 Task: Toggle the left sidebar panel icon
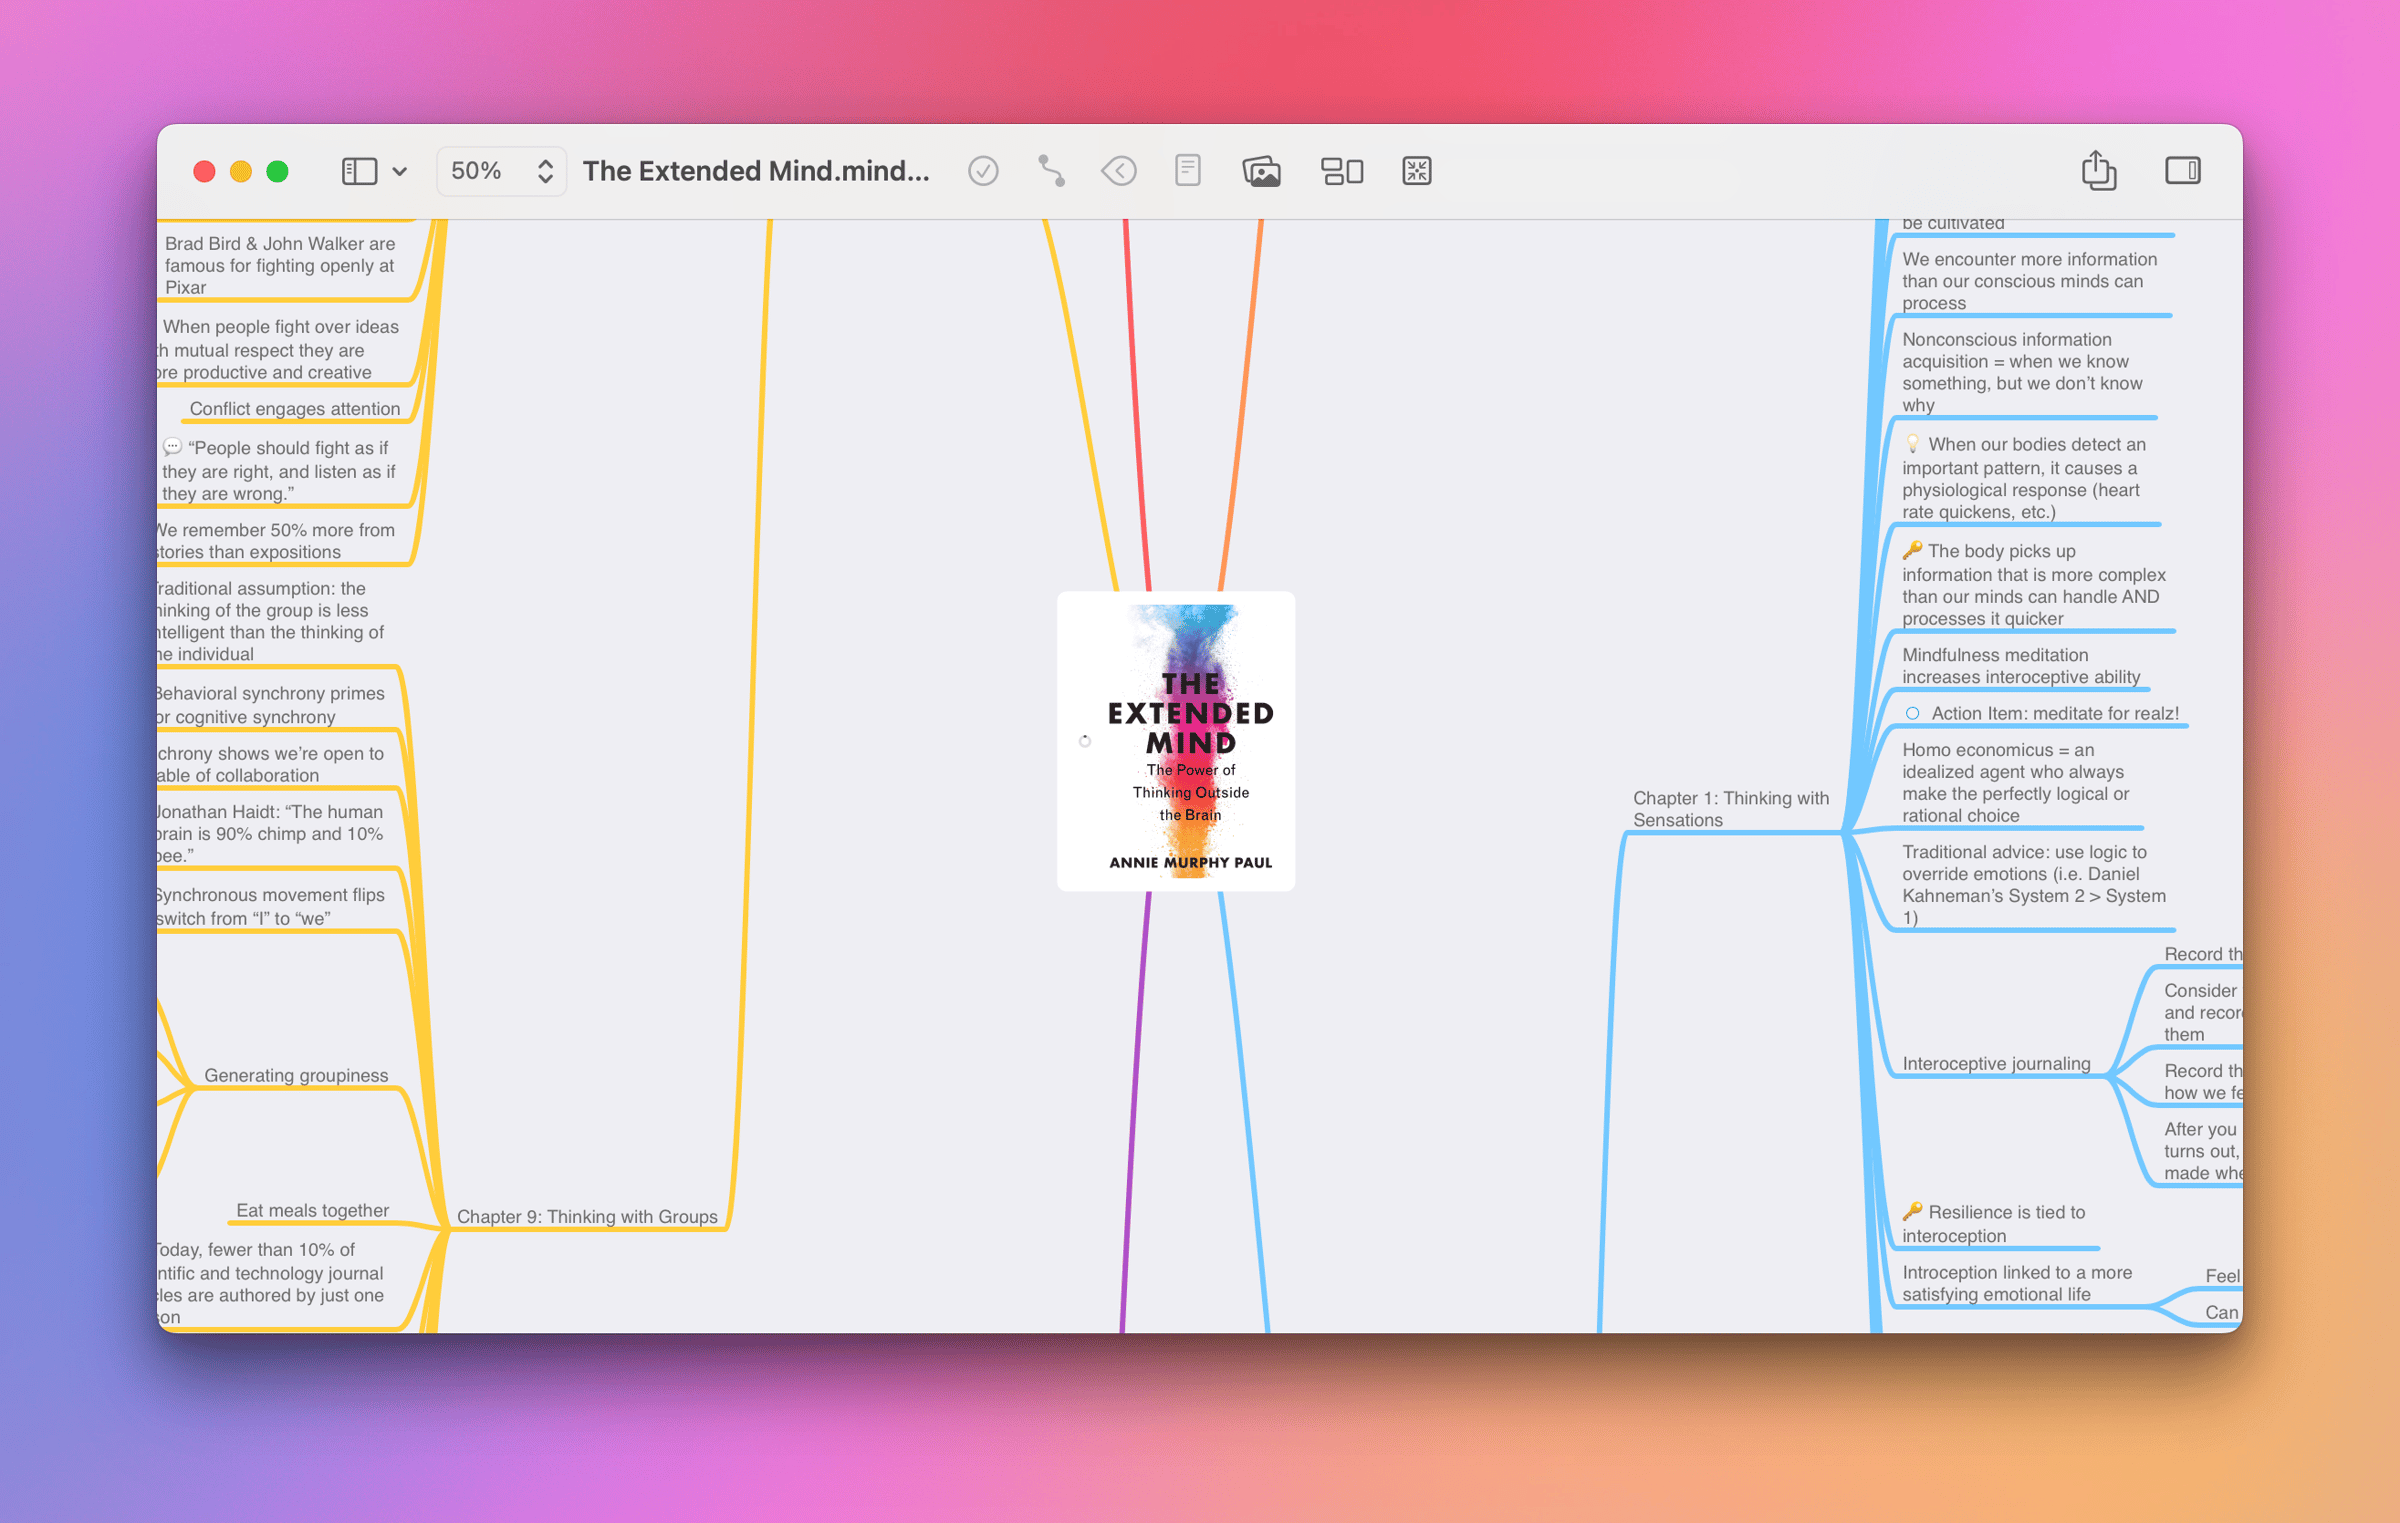click(x=359, y=171)
